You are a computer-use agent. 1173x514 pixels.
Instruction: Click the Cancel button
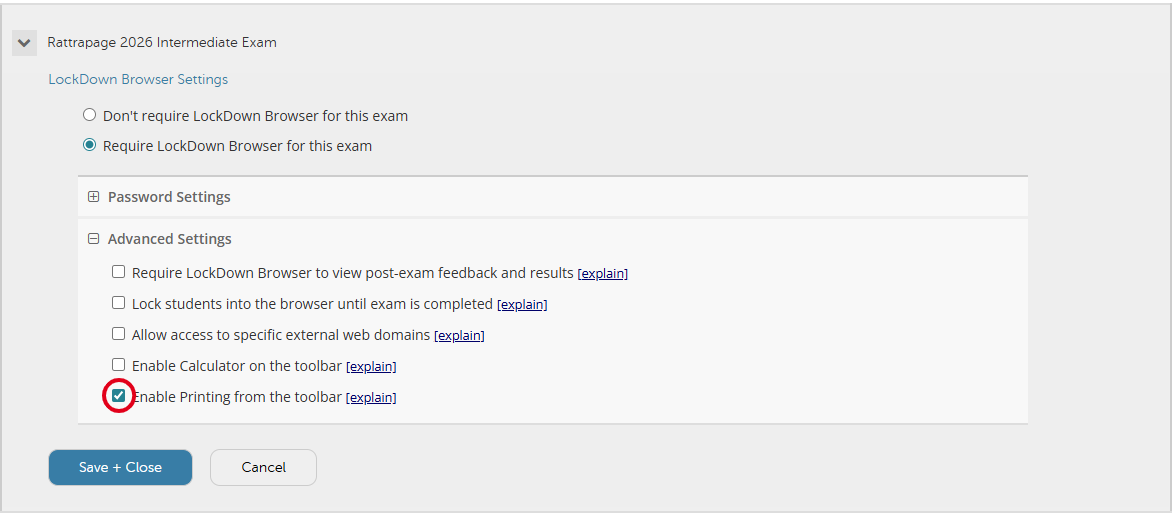click(263, 467)
